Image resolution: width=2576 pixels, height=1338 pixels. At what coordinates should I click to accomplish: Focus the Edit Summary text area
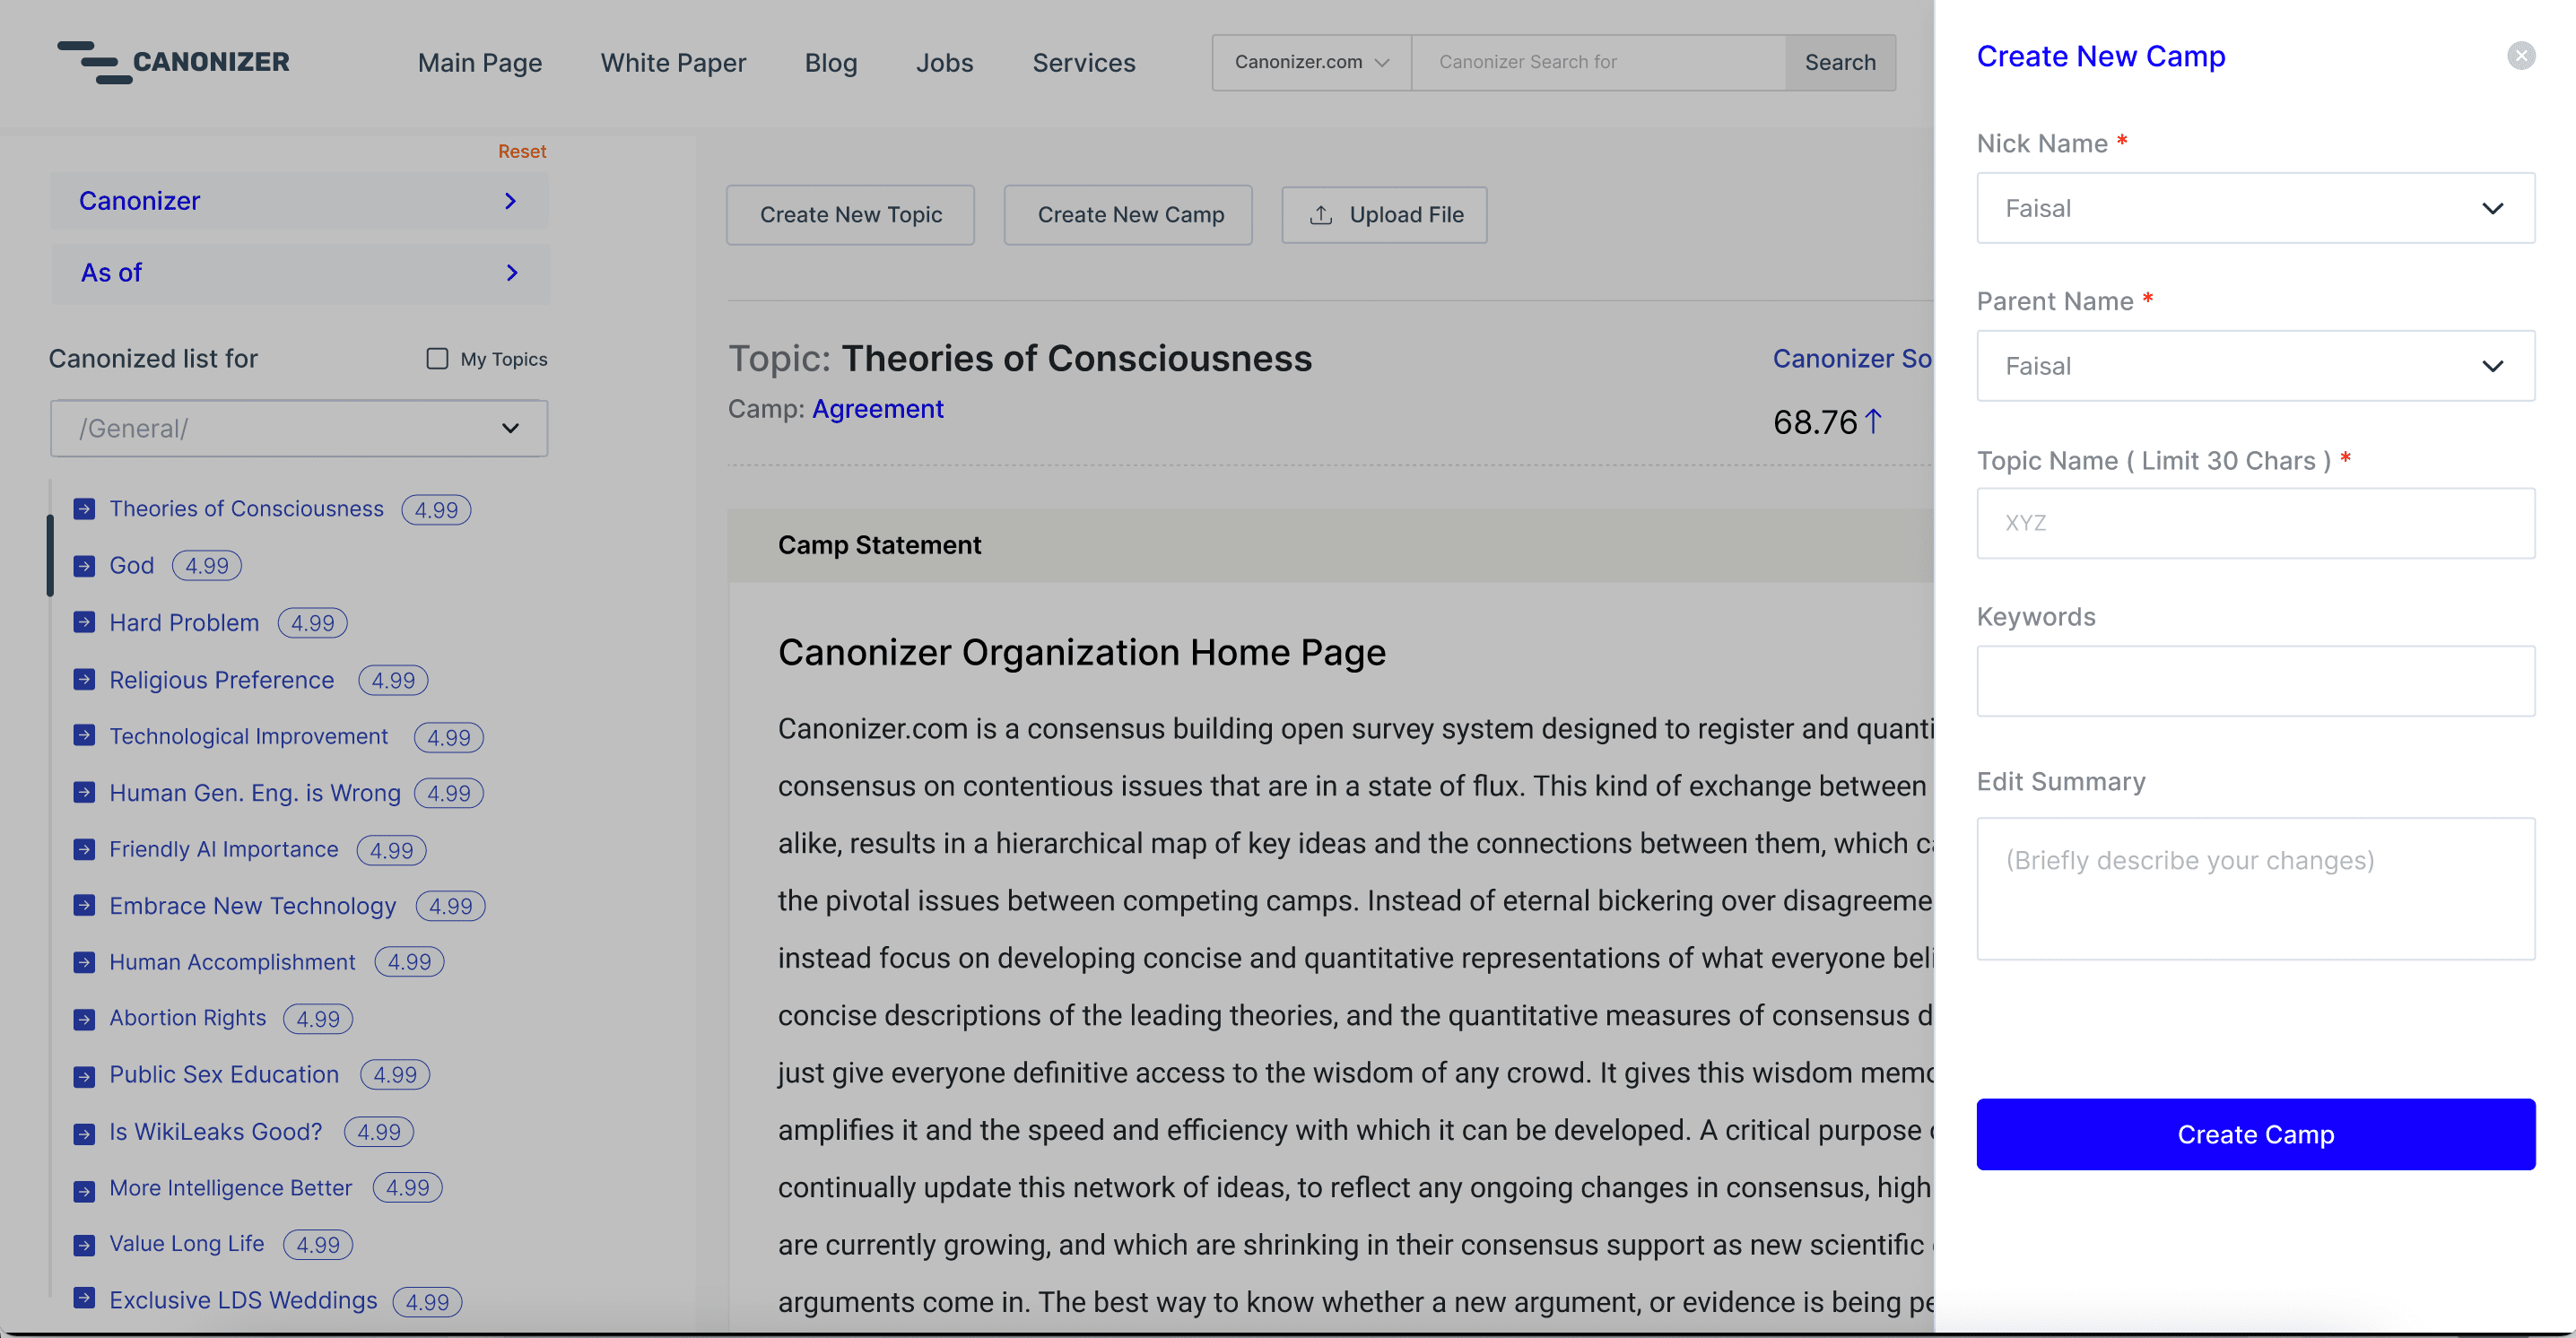(2255, 888)
